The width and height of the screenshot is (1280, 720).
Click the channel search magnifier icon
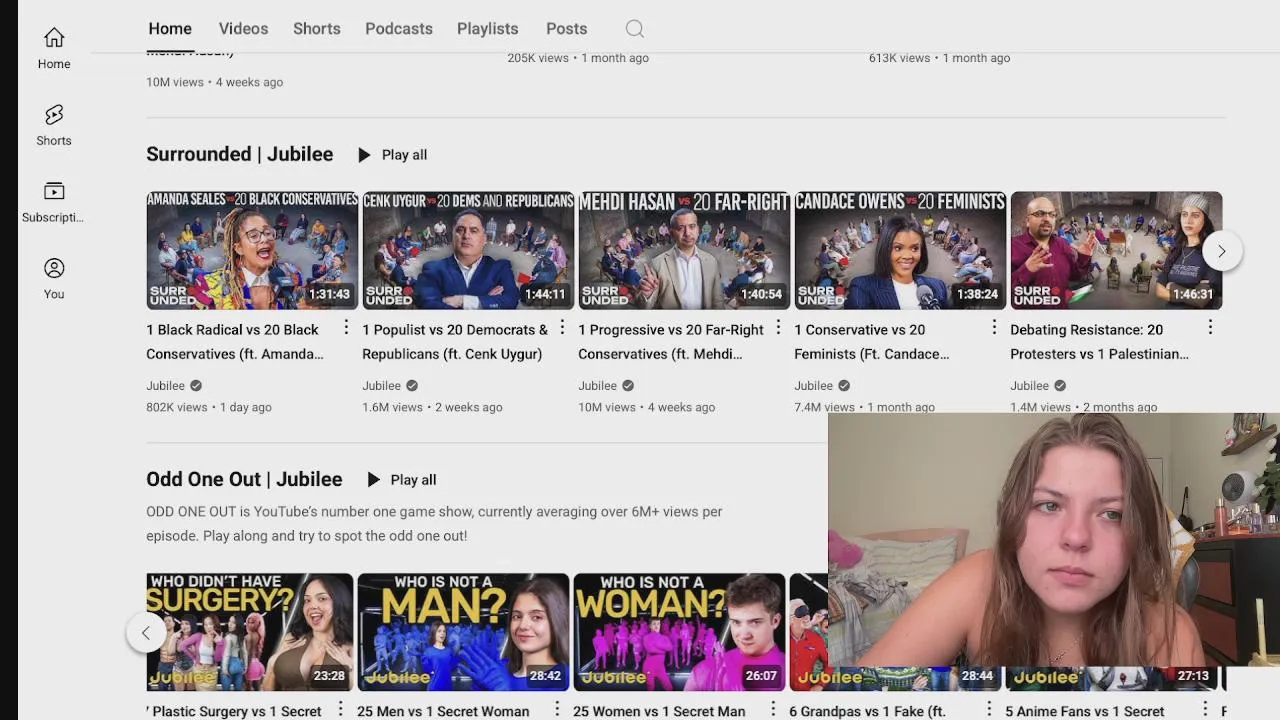click(x=635, y=29)
